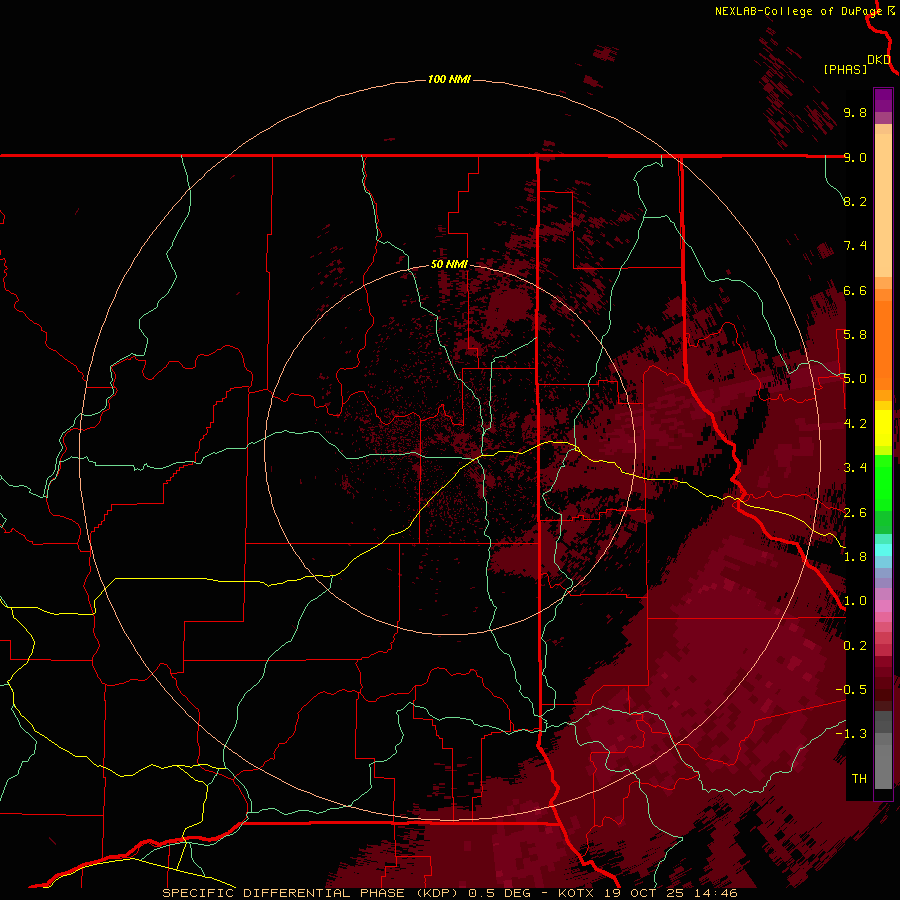Click the TH label on legend

859,779
